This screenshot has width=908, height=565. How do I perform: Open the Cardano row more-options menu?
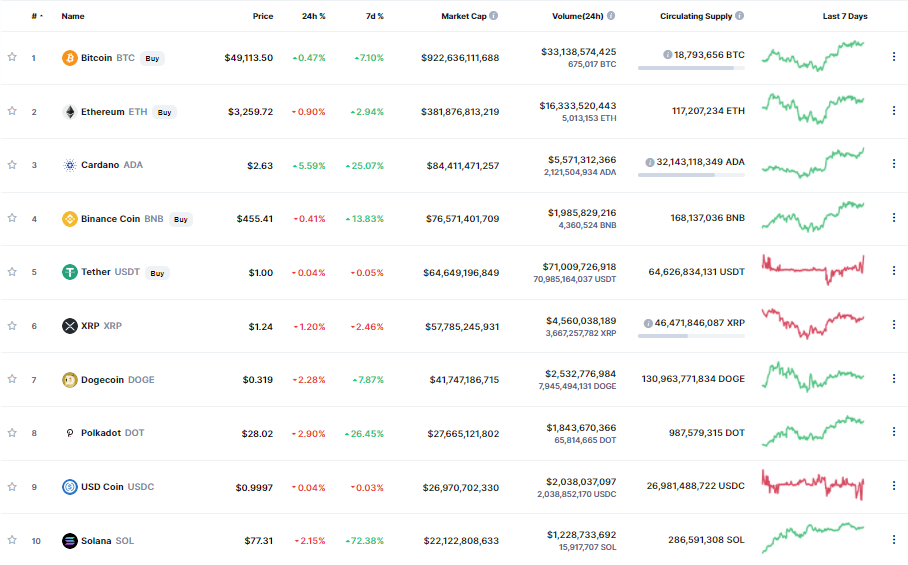[x=894, y=164]
